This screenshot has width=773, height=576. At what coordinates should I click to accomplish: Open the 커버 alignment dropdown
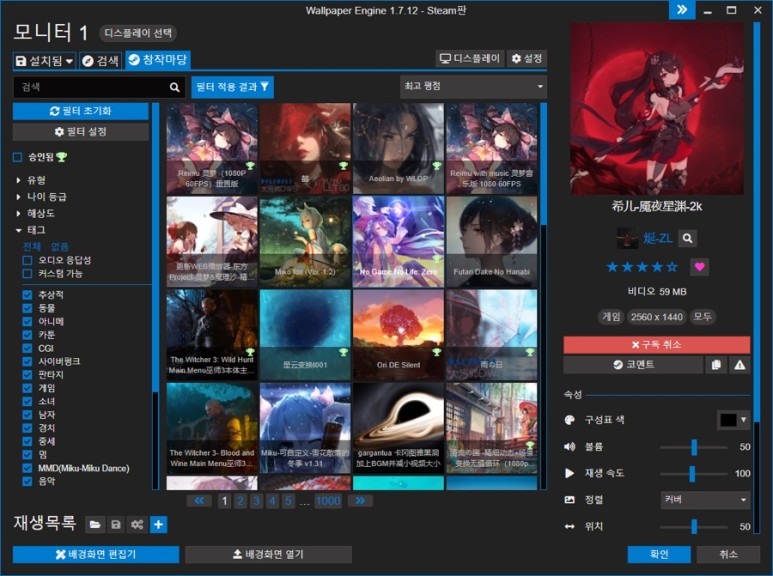coord(705,500)
